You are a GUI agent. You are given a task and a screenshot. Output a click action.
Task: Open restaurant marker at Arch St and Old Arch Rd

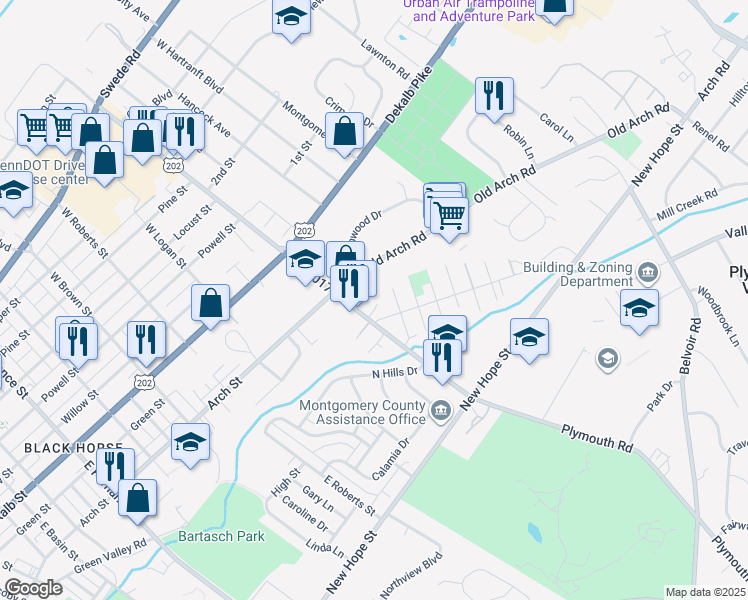coord(349,285)
